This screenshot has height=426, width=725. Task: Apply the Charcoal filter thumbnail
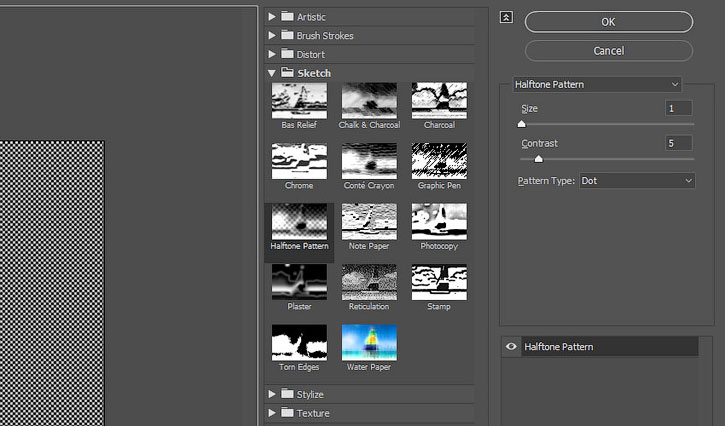[x=439, y=101]
